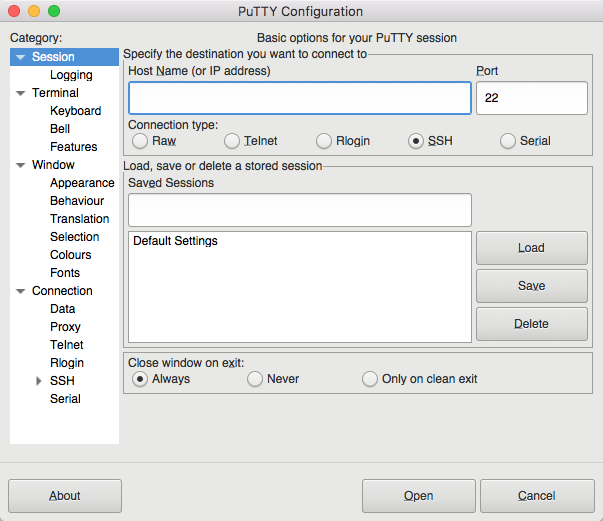Select the Proxy category item

pos(65,327)
